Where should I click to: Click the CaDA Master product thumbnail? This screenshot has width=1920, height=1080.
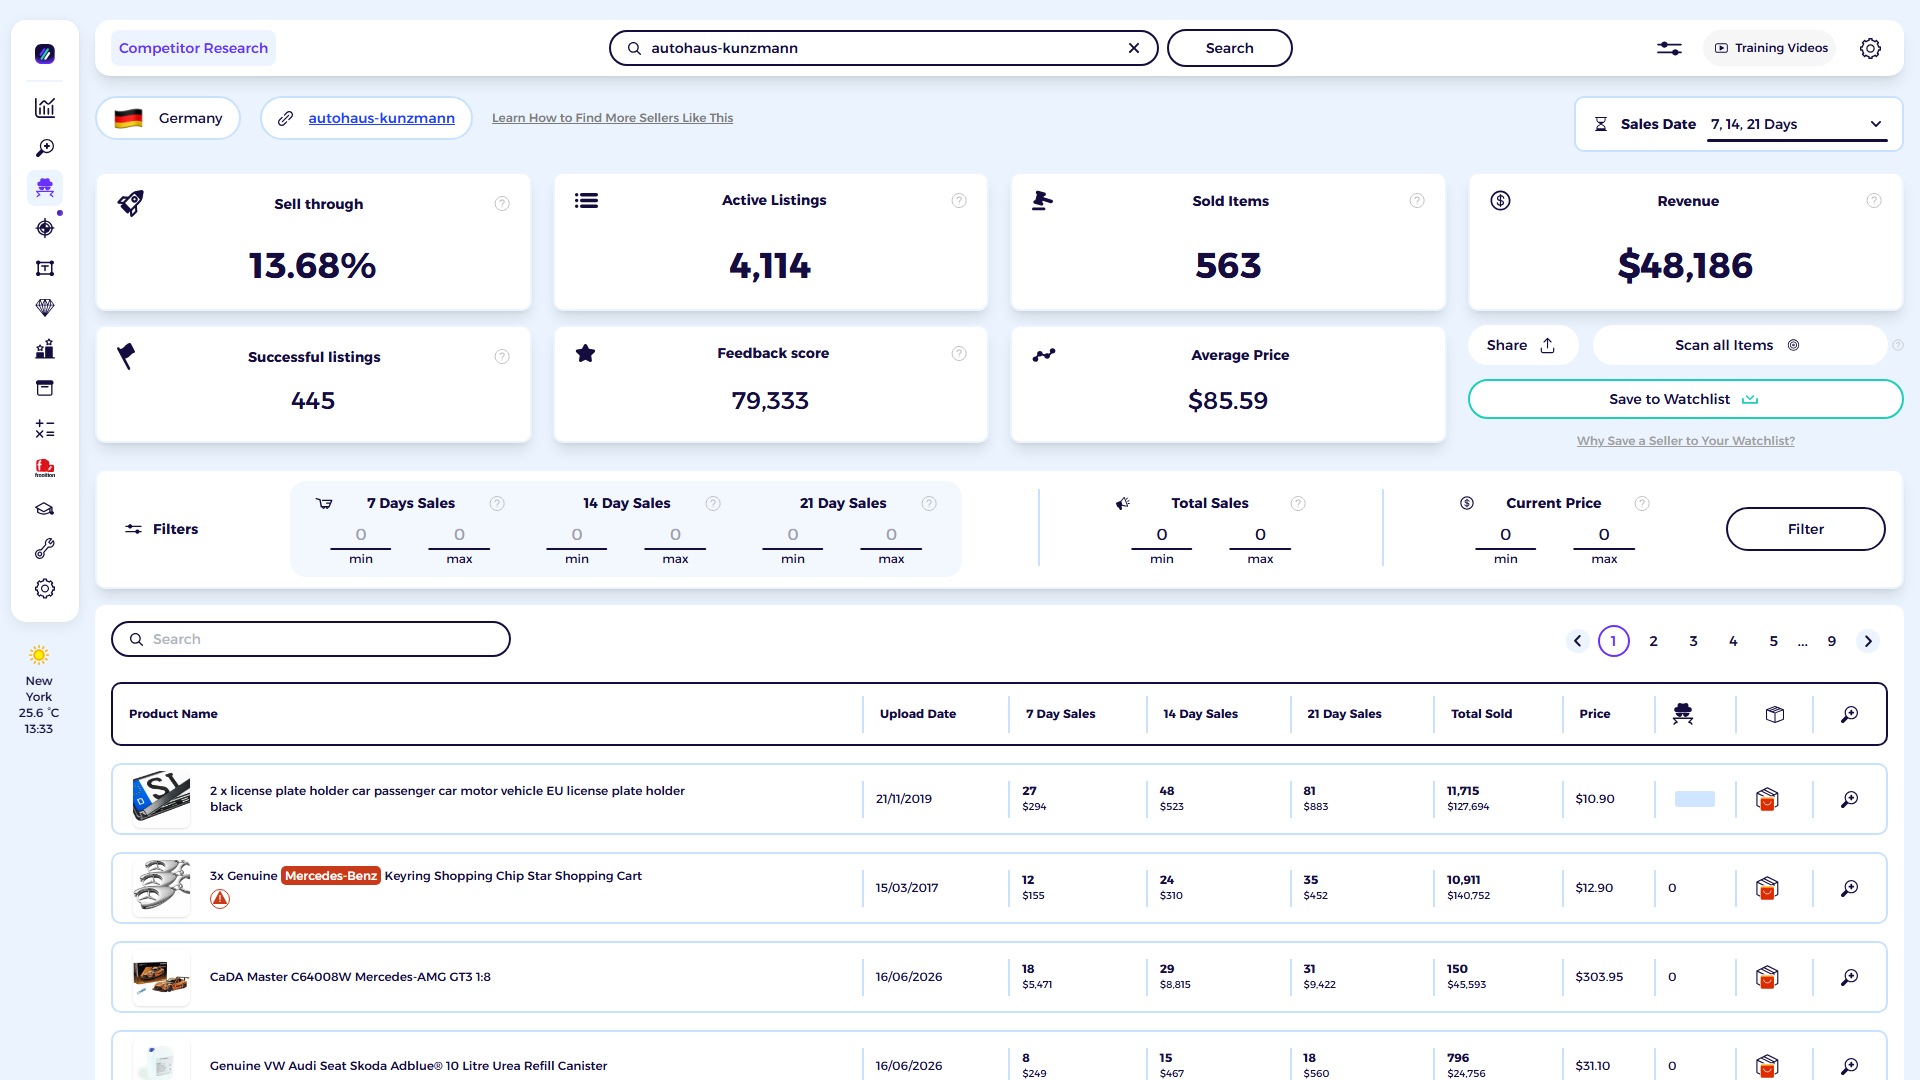click(161, 977)
